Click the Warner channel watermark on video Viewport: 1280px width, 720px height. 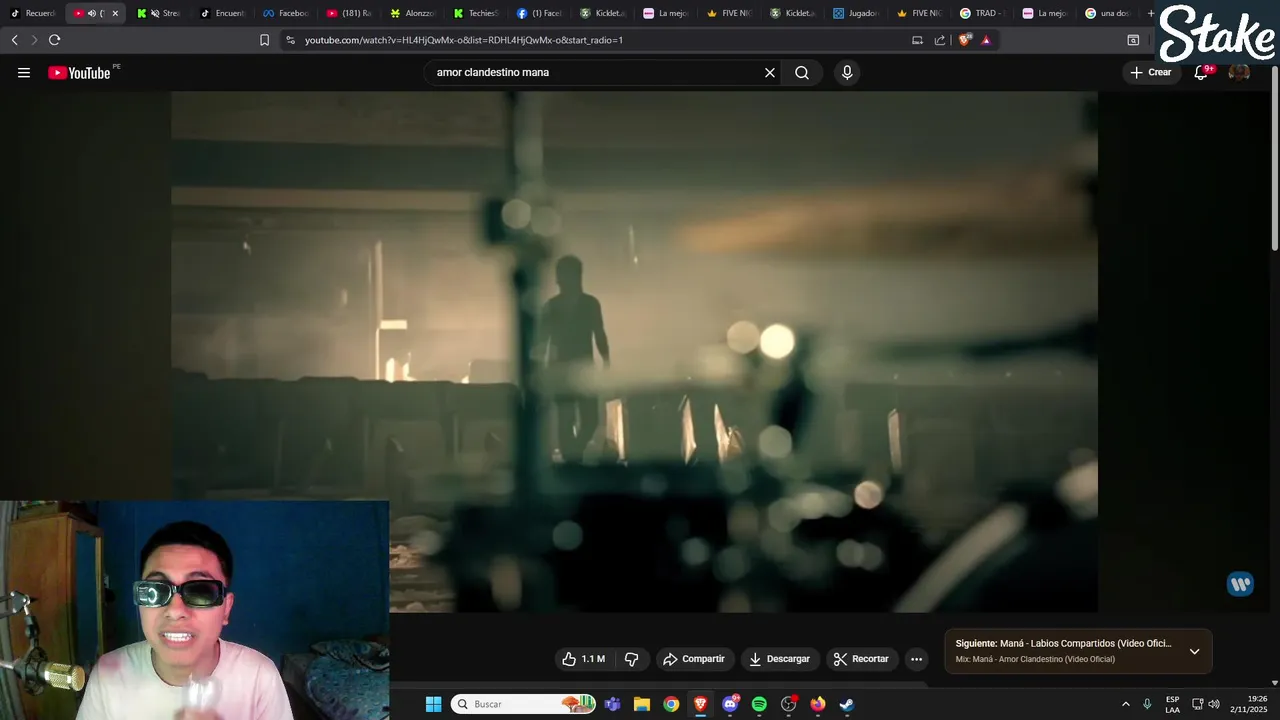[x=1240, y=585]
